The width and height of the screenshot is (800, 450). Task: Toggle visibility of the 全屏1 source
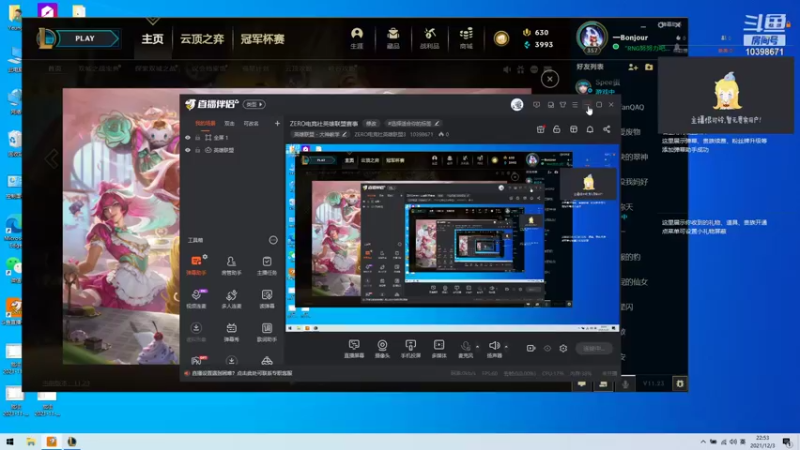click(x=188, y=138)
